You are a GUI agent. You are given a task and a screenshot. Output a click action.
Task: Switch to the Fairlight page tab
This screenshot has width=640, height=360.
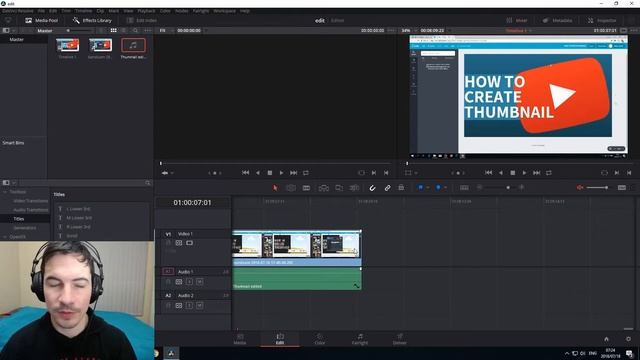click(x=360, y=339)
